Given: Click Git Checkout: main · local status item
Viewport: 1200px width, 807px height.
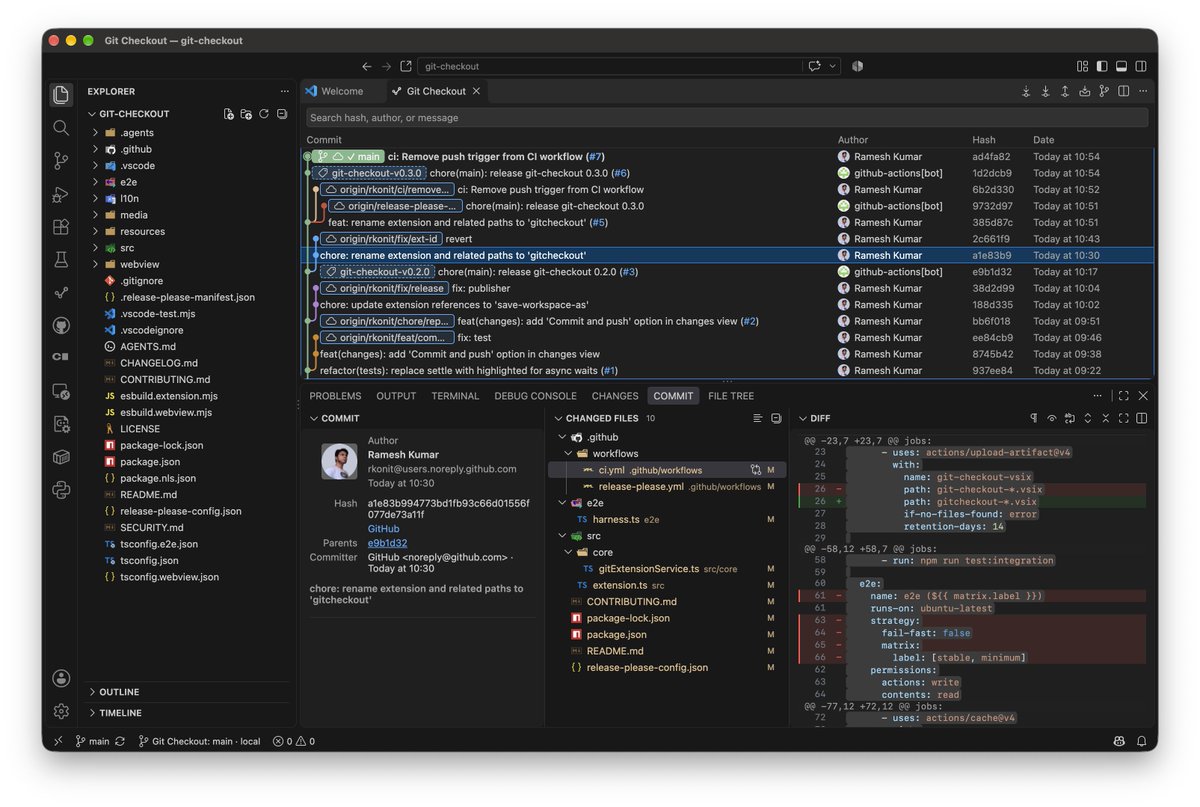Looking at the screenshot, I should (199, 741).
